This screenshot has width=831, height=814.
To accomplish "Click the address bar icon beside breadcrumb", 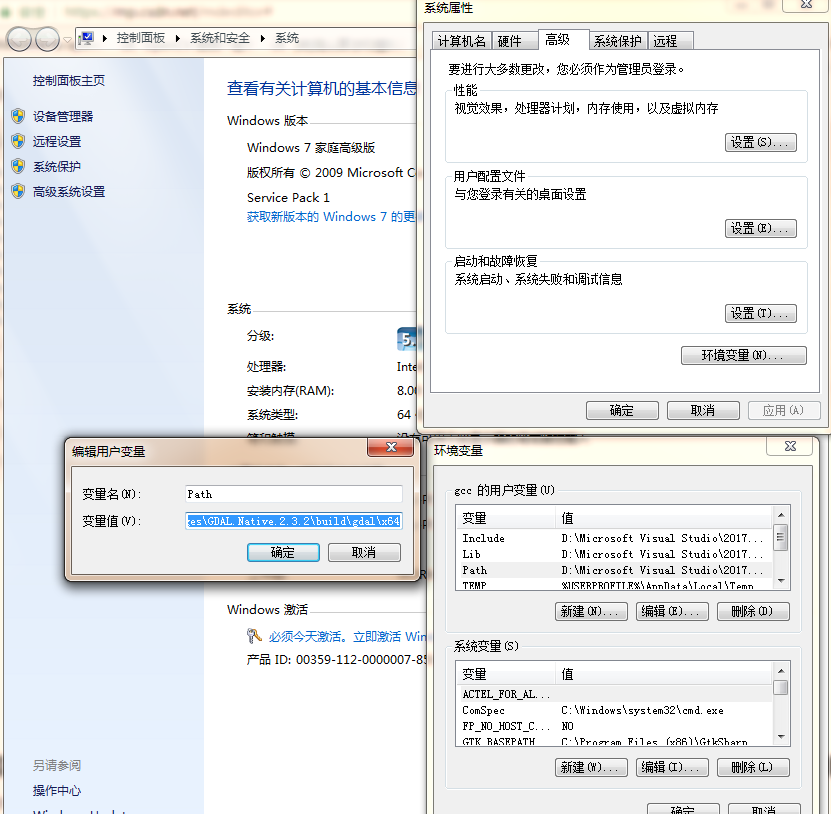I will pyautogui.click(x=88, y=38).
